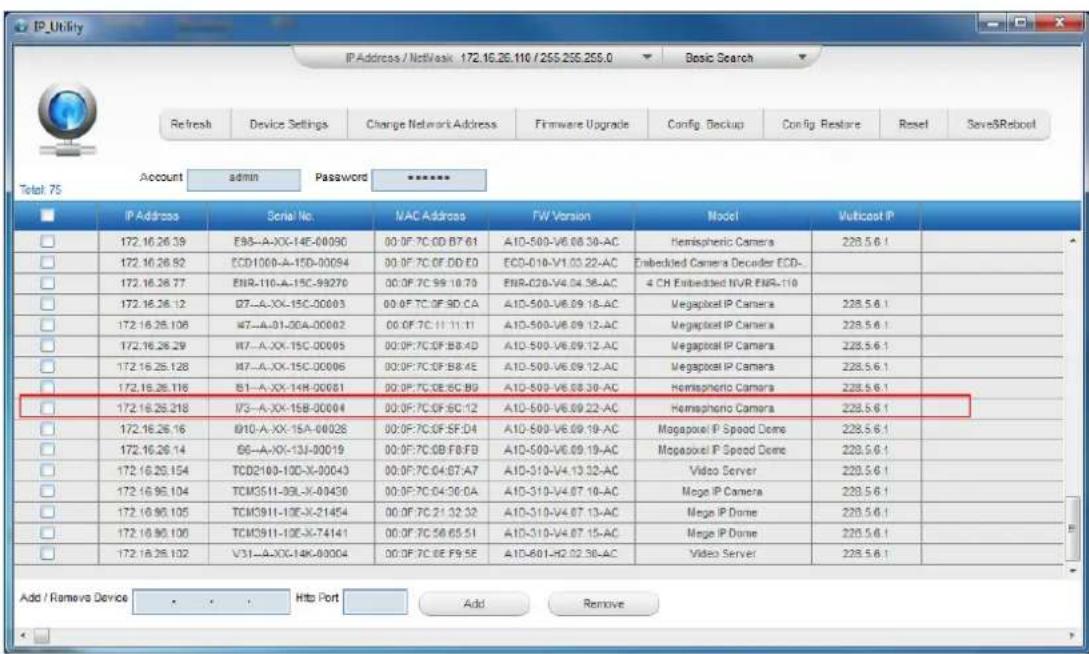Image resolution: width=1089 pixels, height=654 pixels.
Task: Click the Http Port input field
Action: click(x=375, y=602)
